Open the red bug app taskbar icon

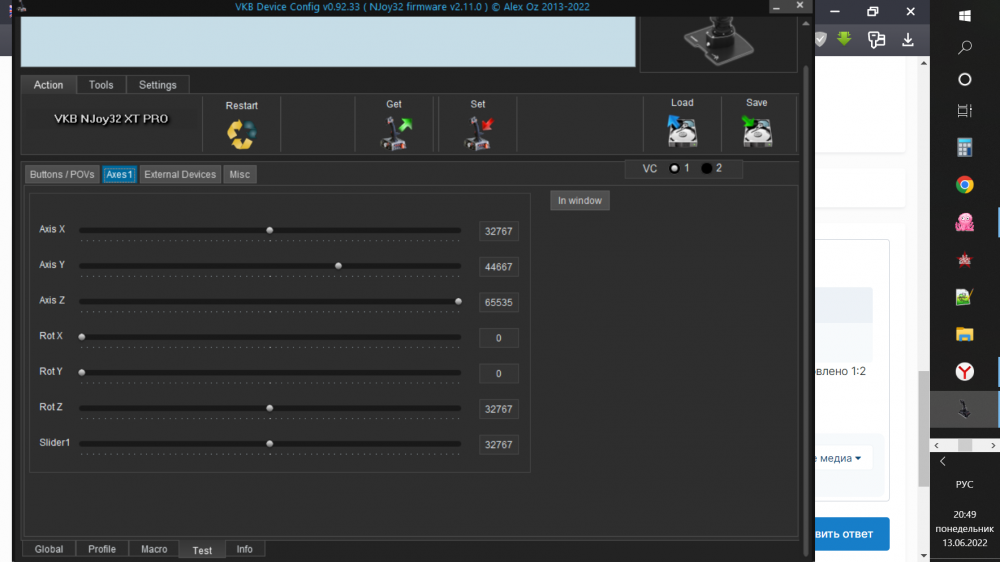(x=964, y=260)
